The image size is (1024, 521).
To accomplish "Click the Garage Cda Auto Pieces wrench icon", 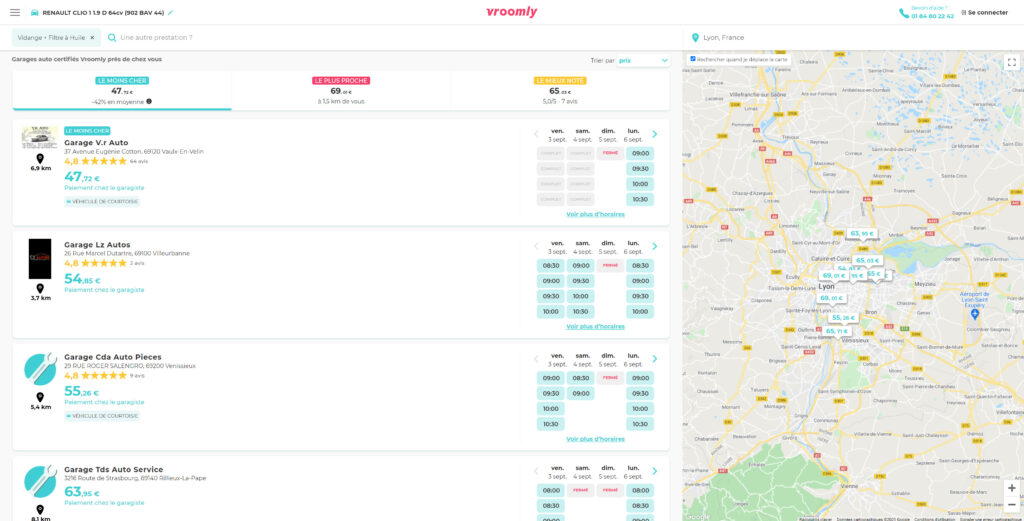I will pyautogui.click(x=40, y=370).
